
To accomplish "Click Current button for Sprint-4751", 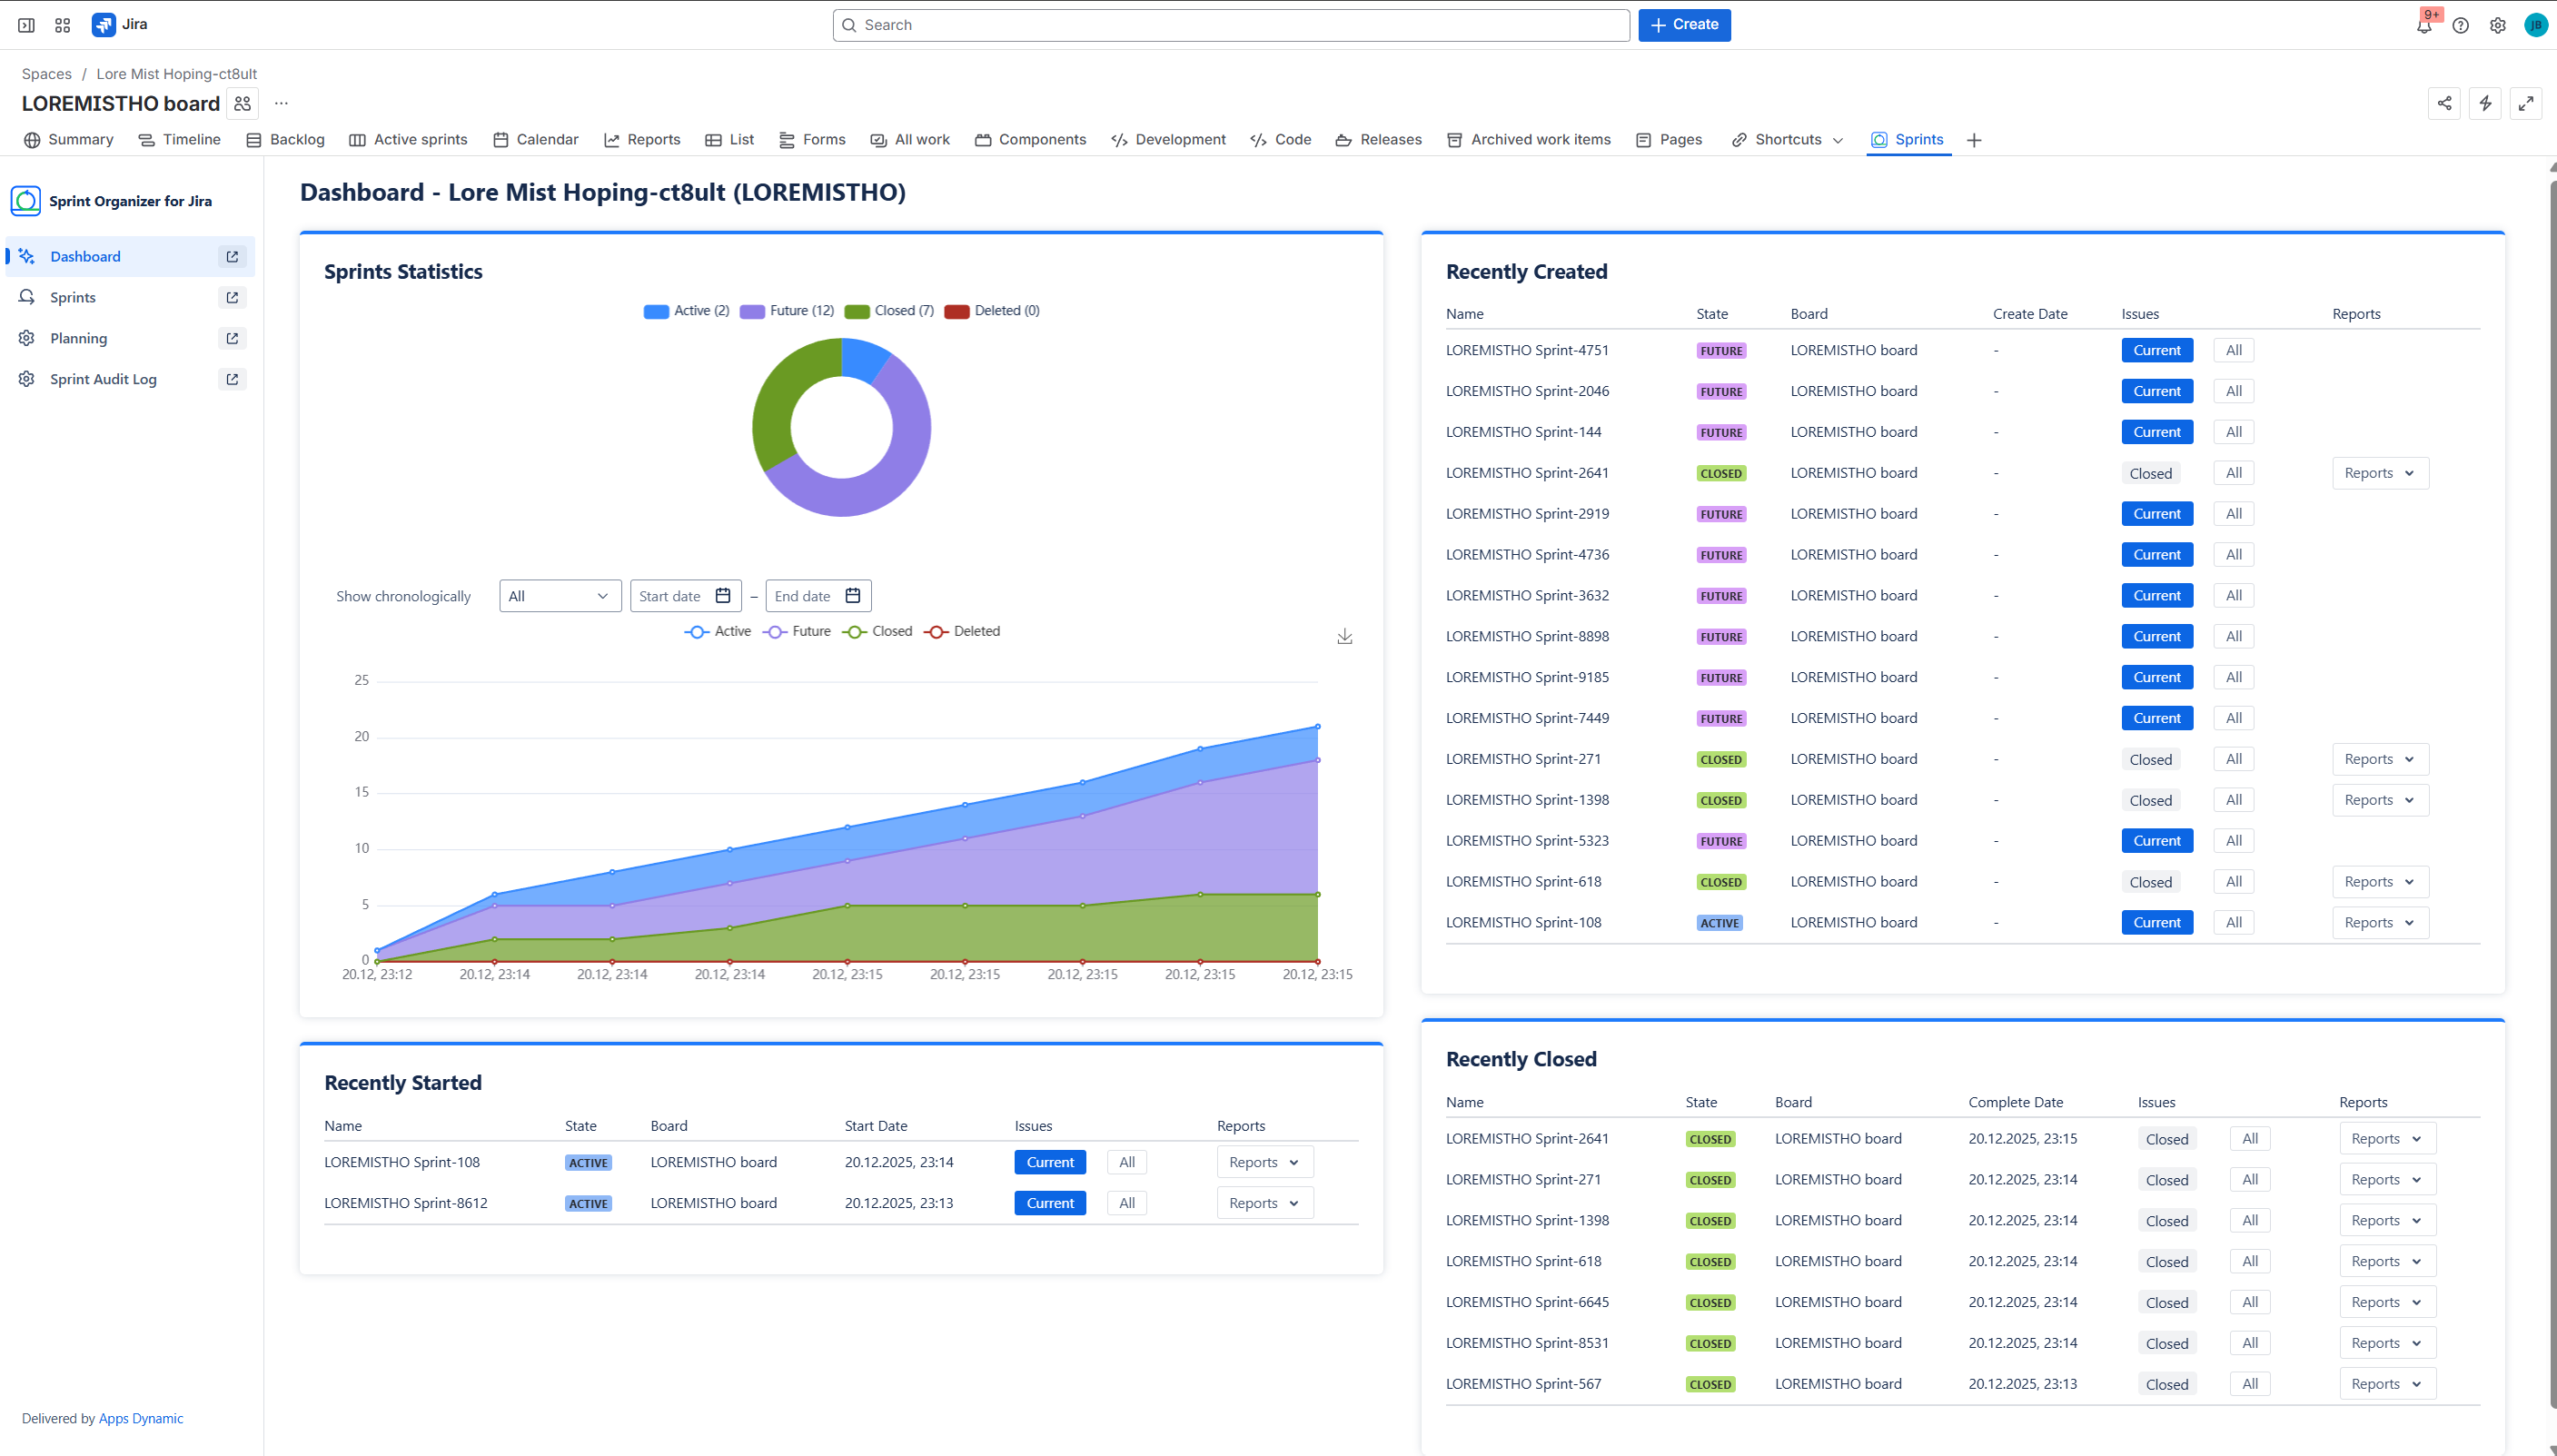I will coord(2156,350).
